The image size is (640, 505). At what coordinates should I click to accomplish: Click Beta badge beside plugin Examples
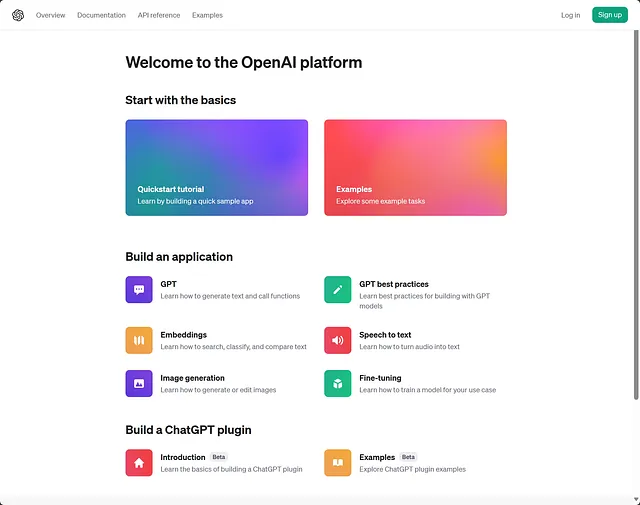(x=408, y=457)
